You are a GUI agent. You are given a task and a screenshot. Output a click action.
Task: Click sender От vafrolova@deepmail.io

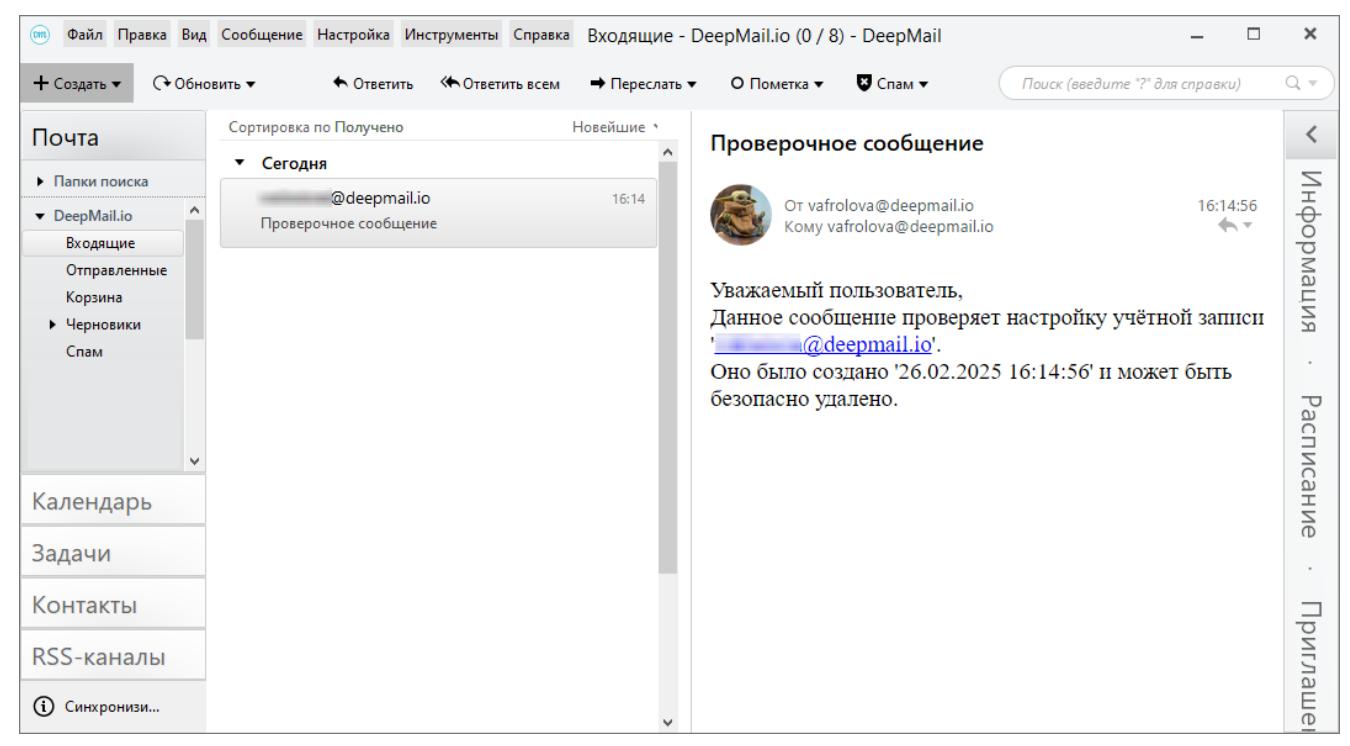tap(878, 205)
